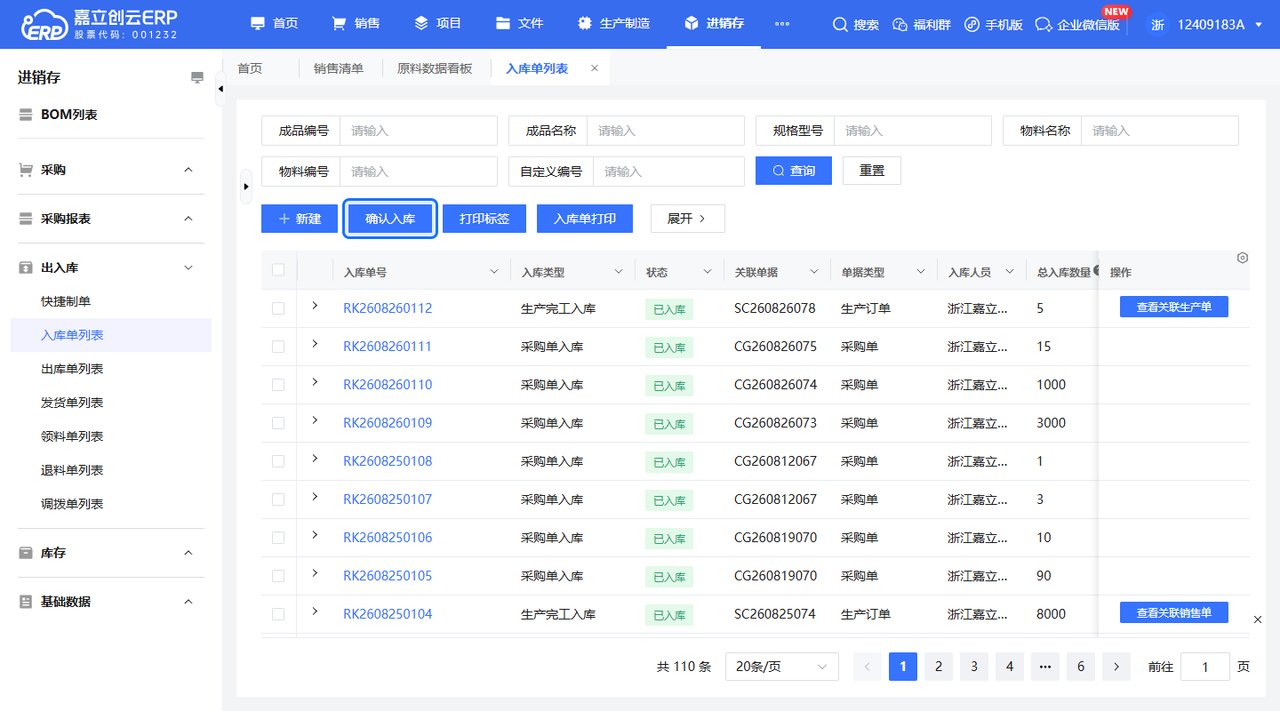
Task: Check the row RK2608260109
Action: [x=278, y=423]
